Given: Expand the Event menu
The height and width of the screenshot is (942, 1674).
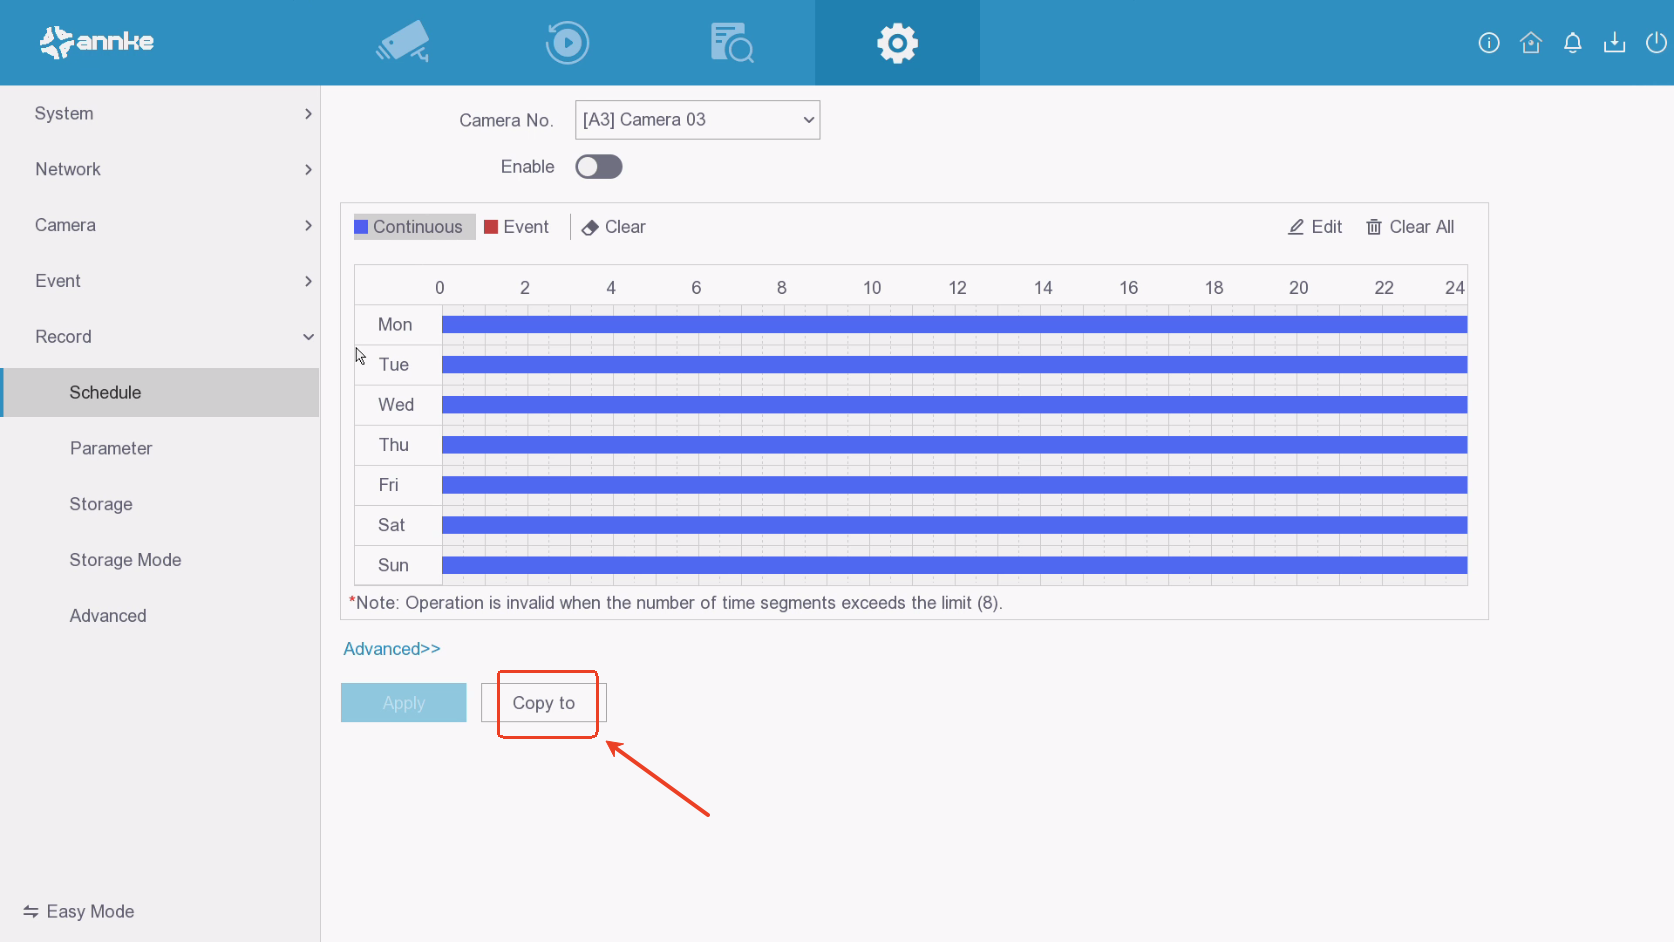Looking at the screenshot, I should (x=160, y=281).
